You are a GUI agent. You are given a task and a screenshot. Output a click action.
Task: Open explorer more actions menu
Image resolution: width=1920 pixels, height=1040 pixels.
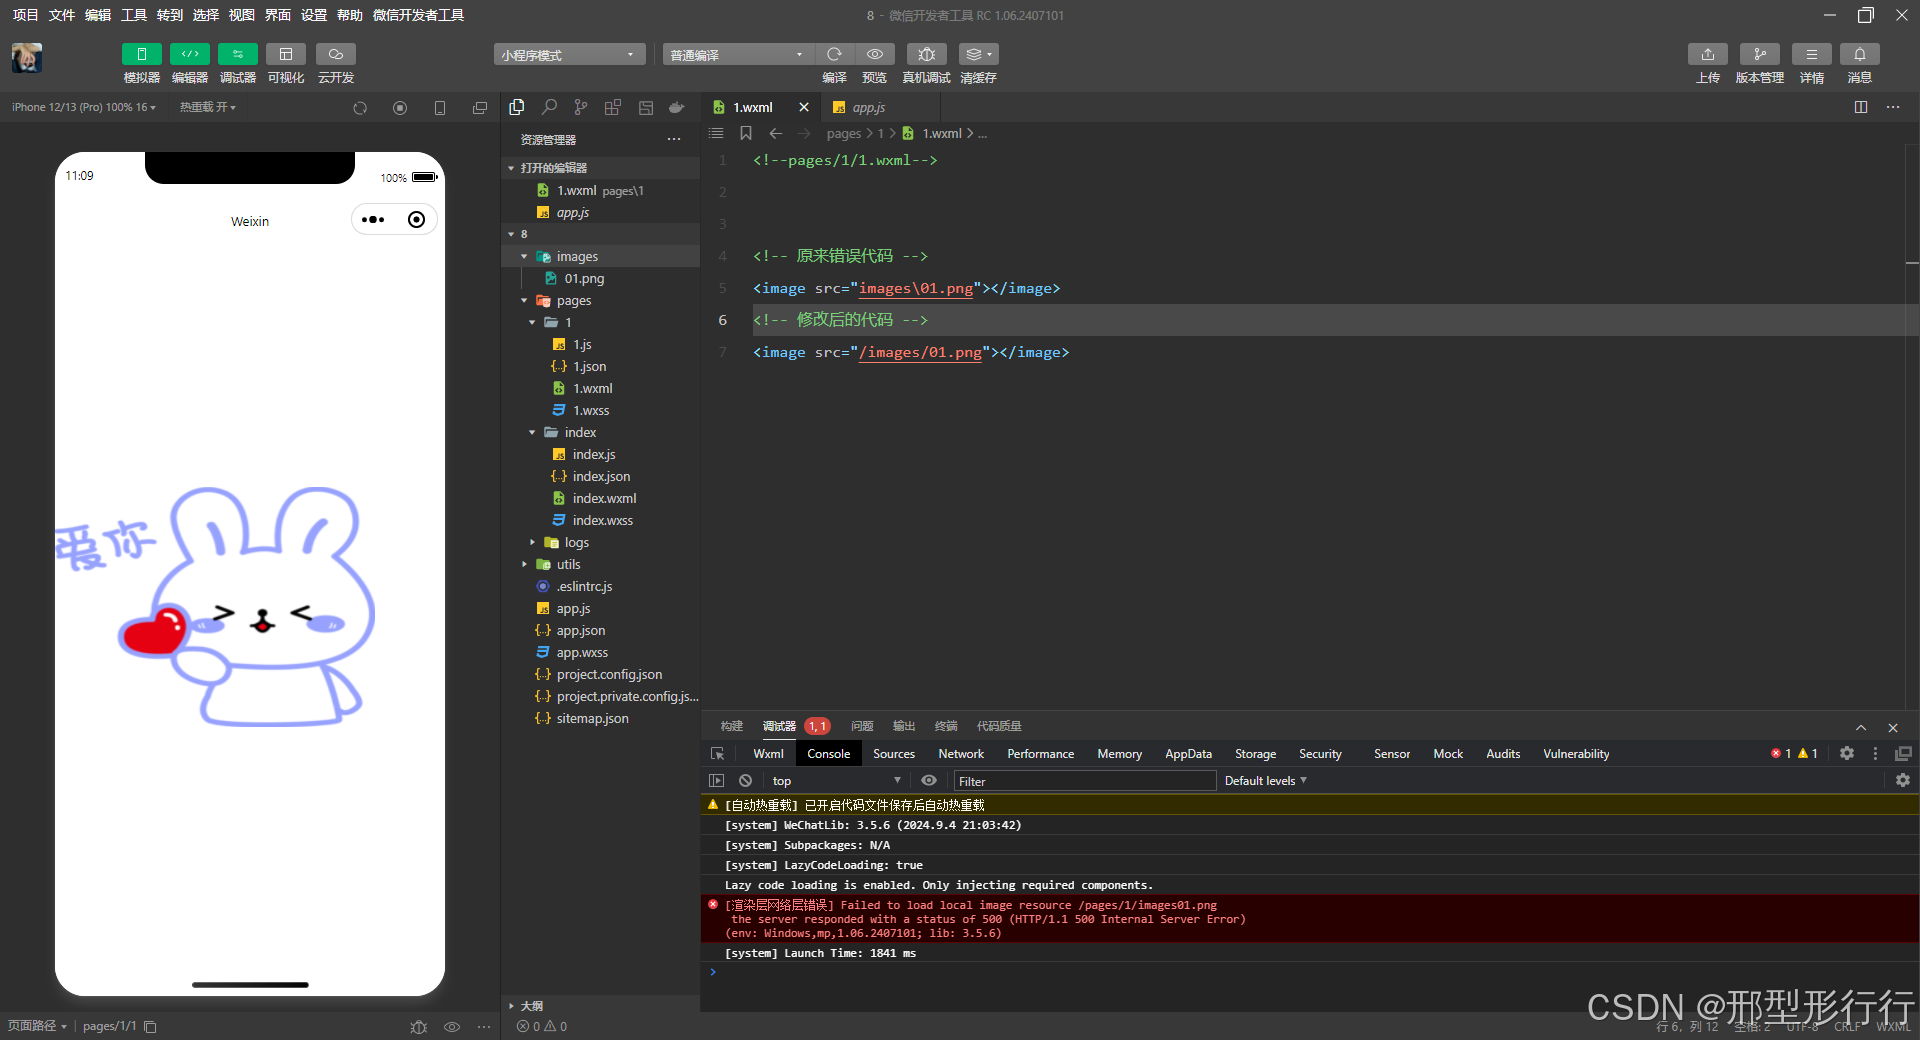click(x=674, y=139)
